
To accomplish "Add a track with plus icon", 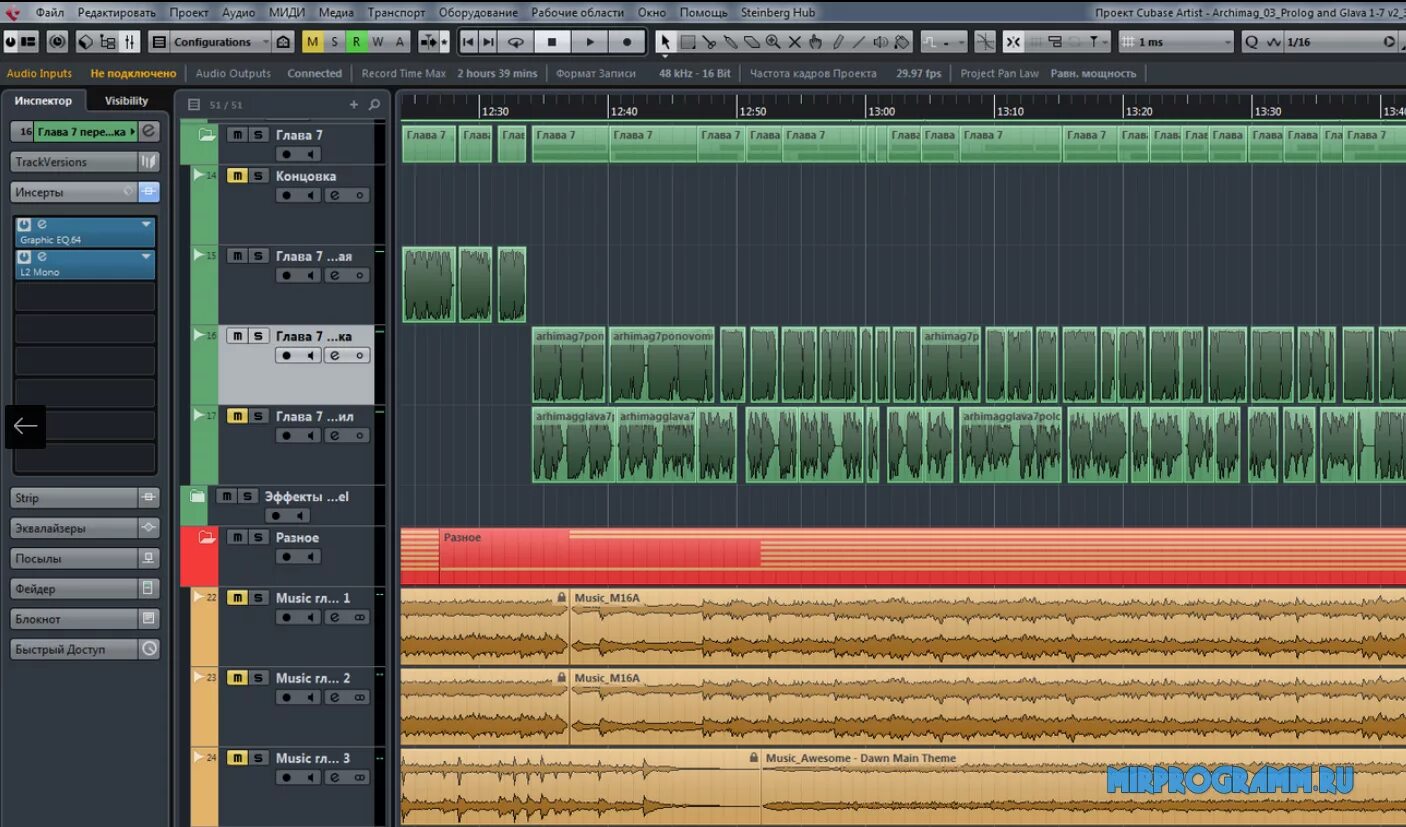I will click(x=353, y=104).
